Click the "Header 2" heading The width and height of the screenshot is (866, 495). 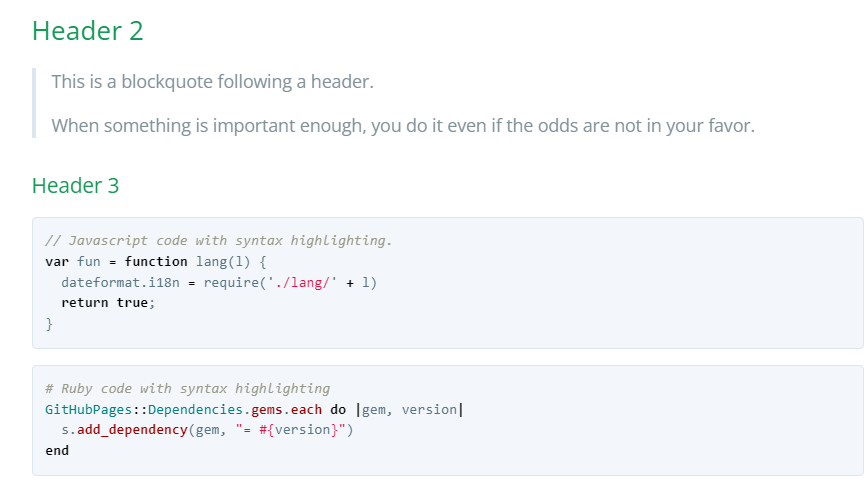click(x=88, y=31)
